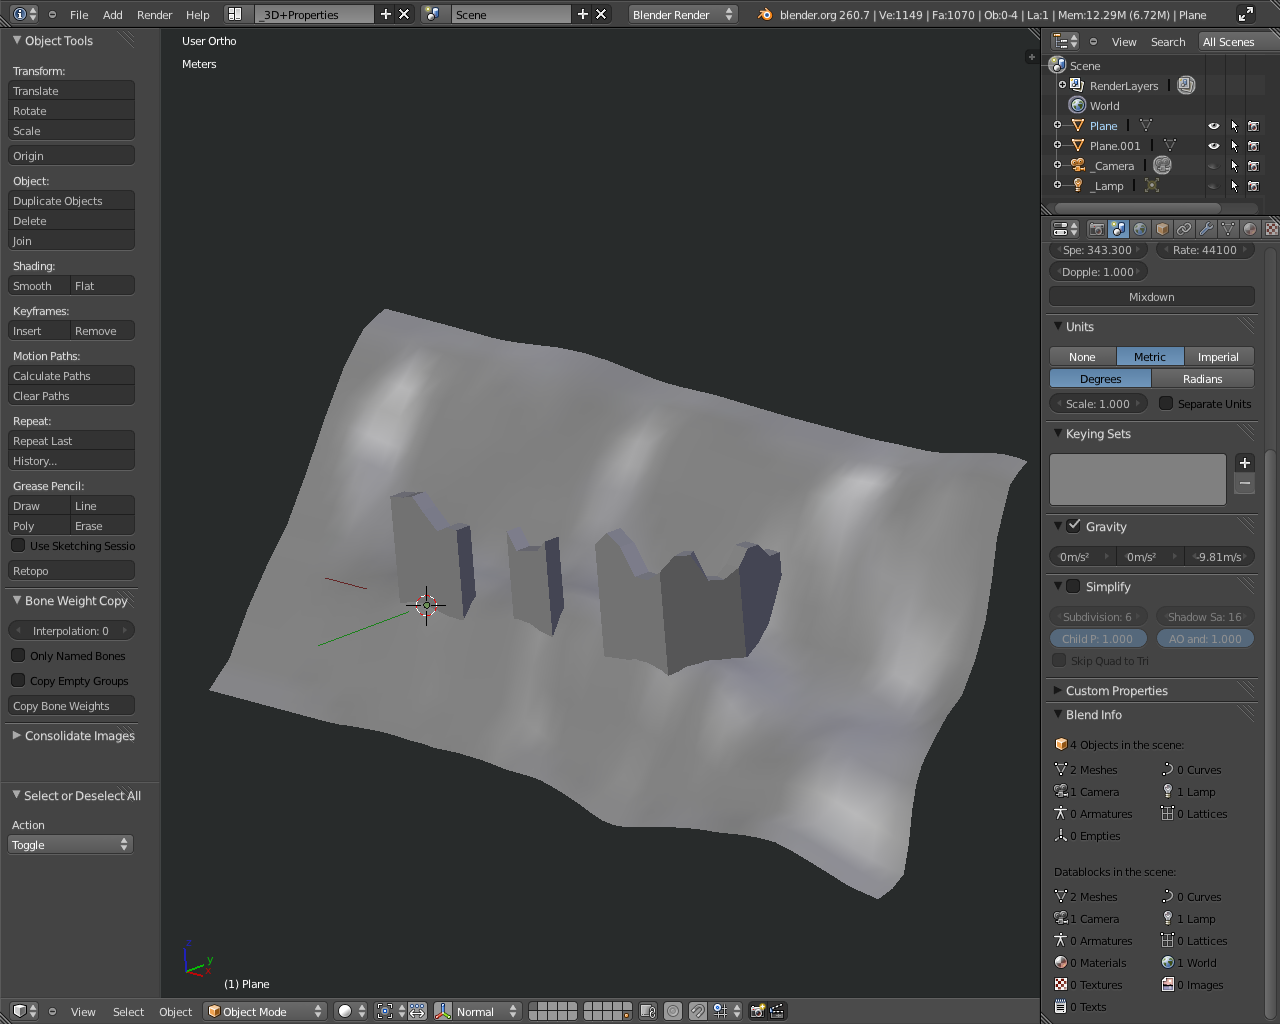Uncheck the Gravity checkbox

1074,526
